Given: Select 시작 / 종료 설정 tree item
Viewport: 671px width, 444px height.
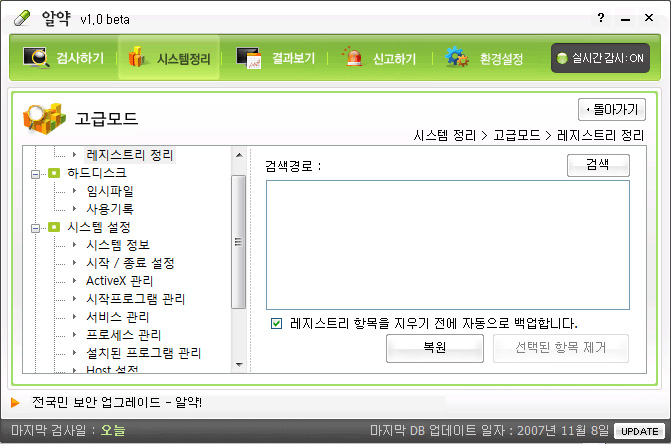Looking at the screenshot, I should pos(130,263).
